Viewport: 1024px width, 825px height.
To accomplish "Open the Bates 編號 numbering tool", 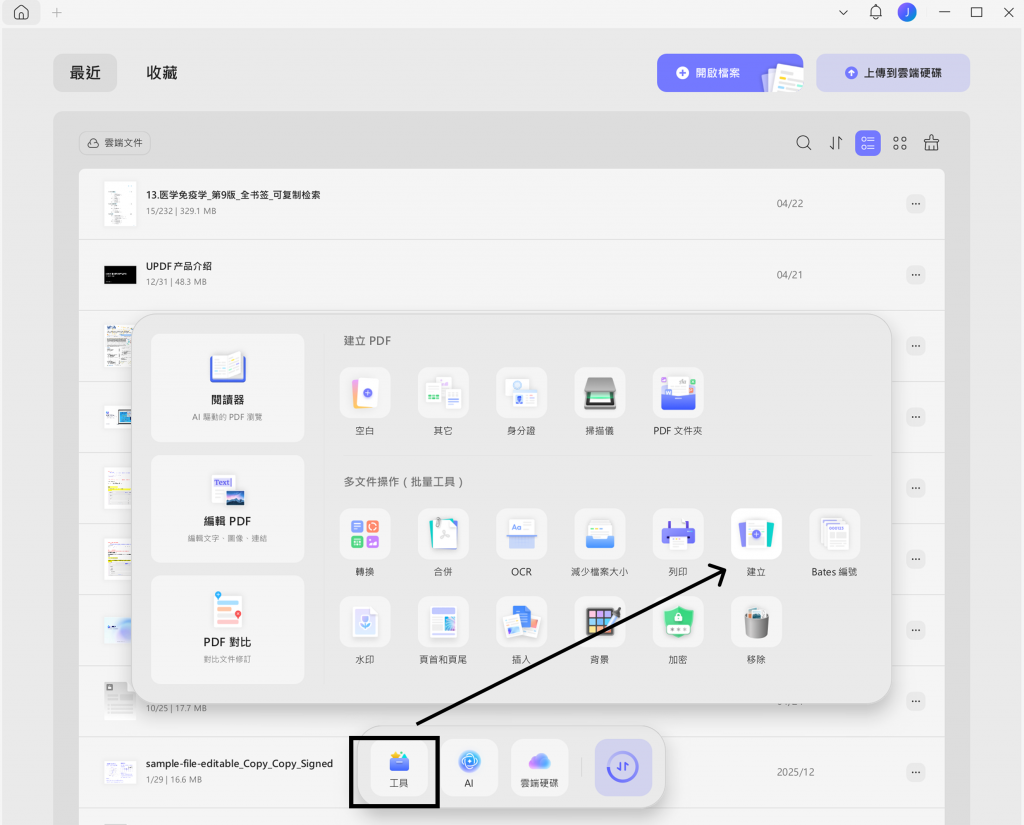I will pyautogui.click(x=835, y=534).
